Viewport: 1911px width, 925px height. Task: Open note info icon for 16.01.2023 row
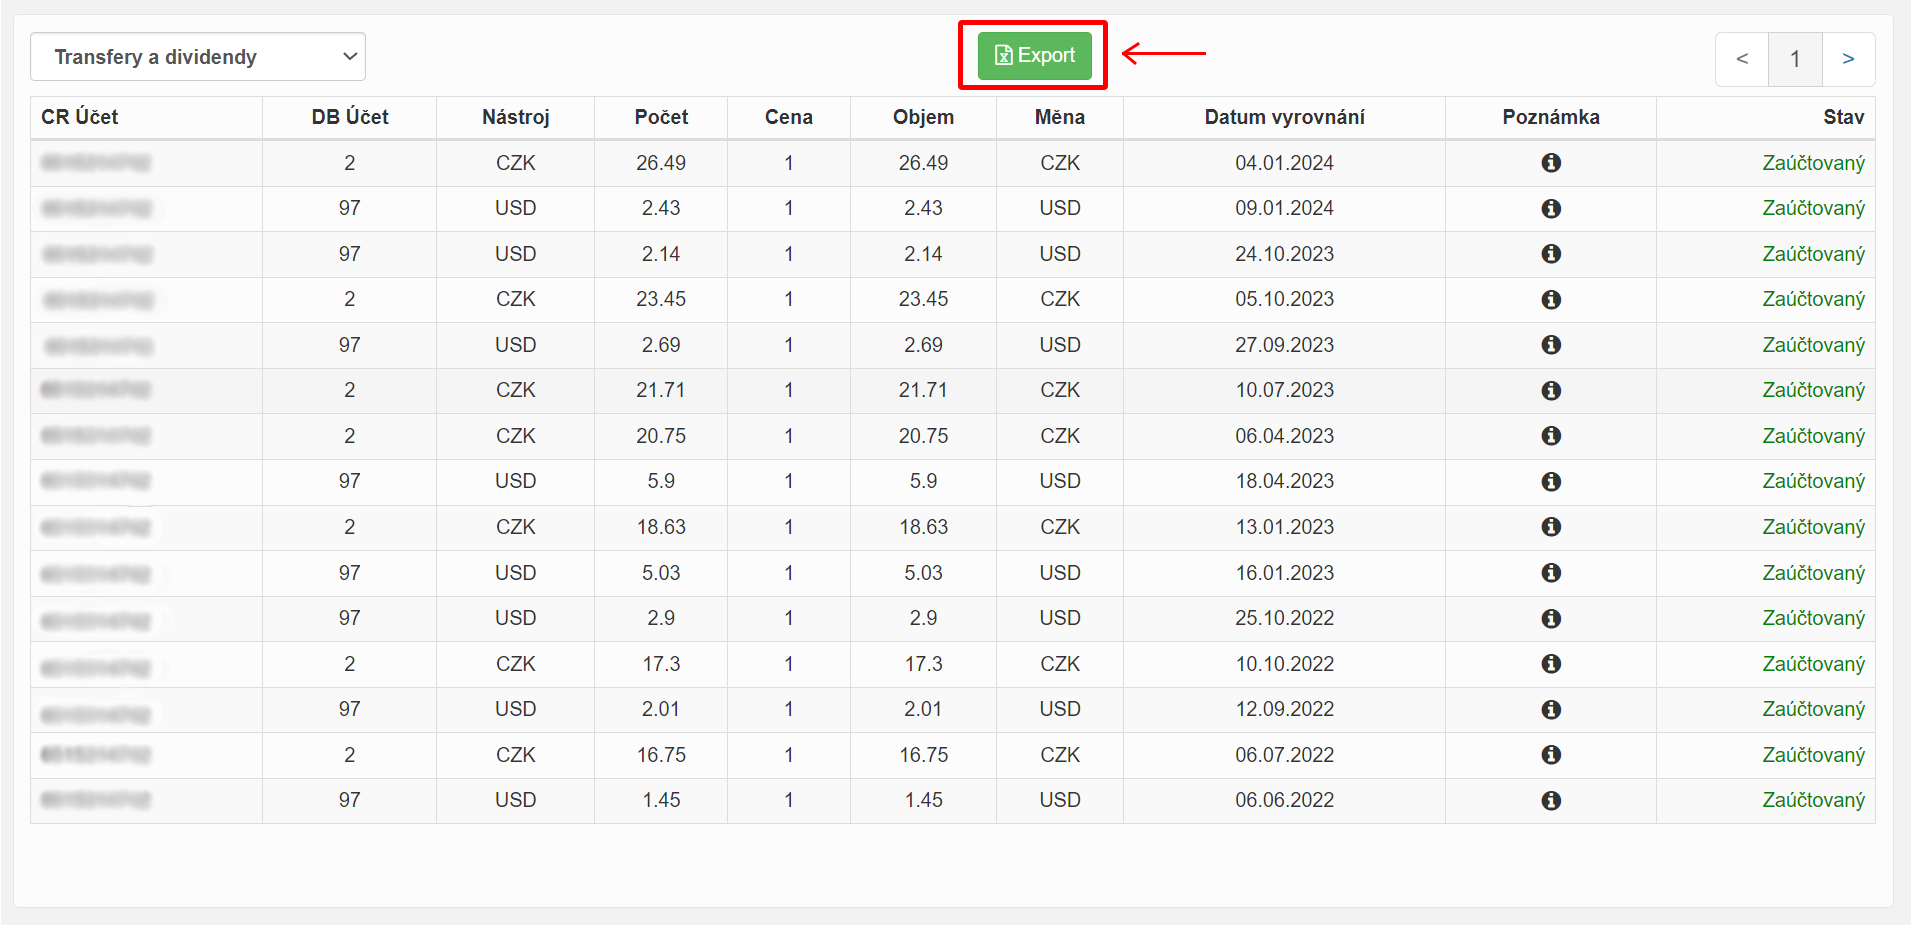(x=1551, y=573)
